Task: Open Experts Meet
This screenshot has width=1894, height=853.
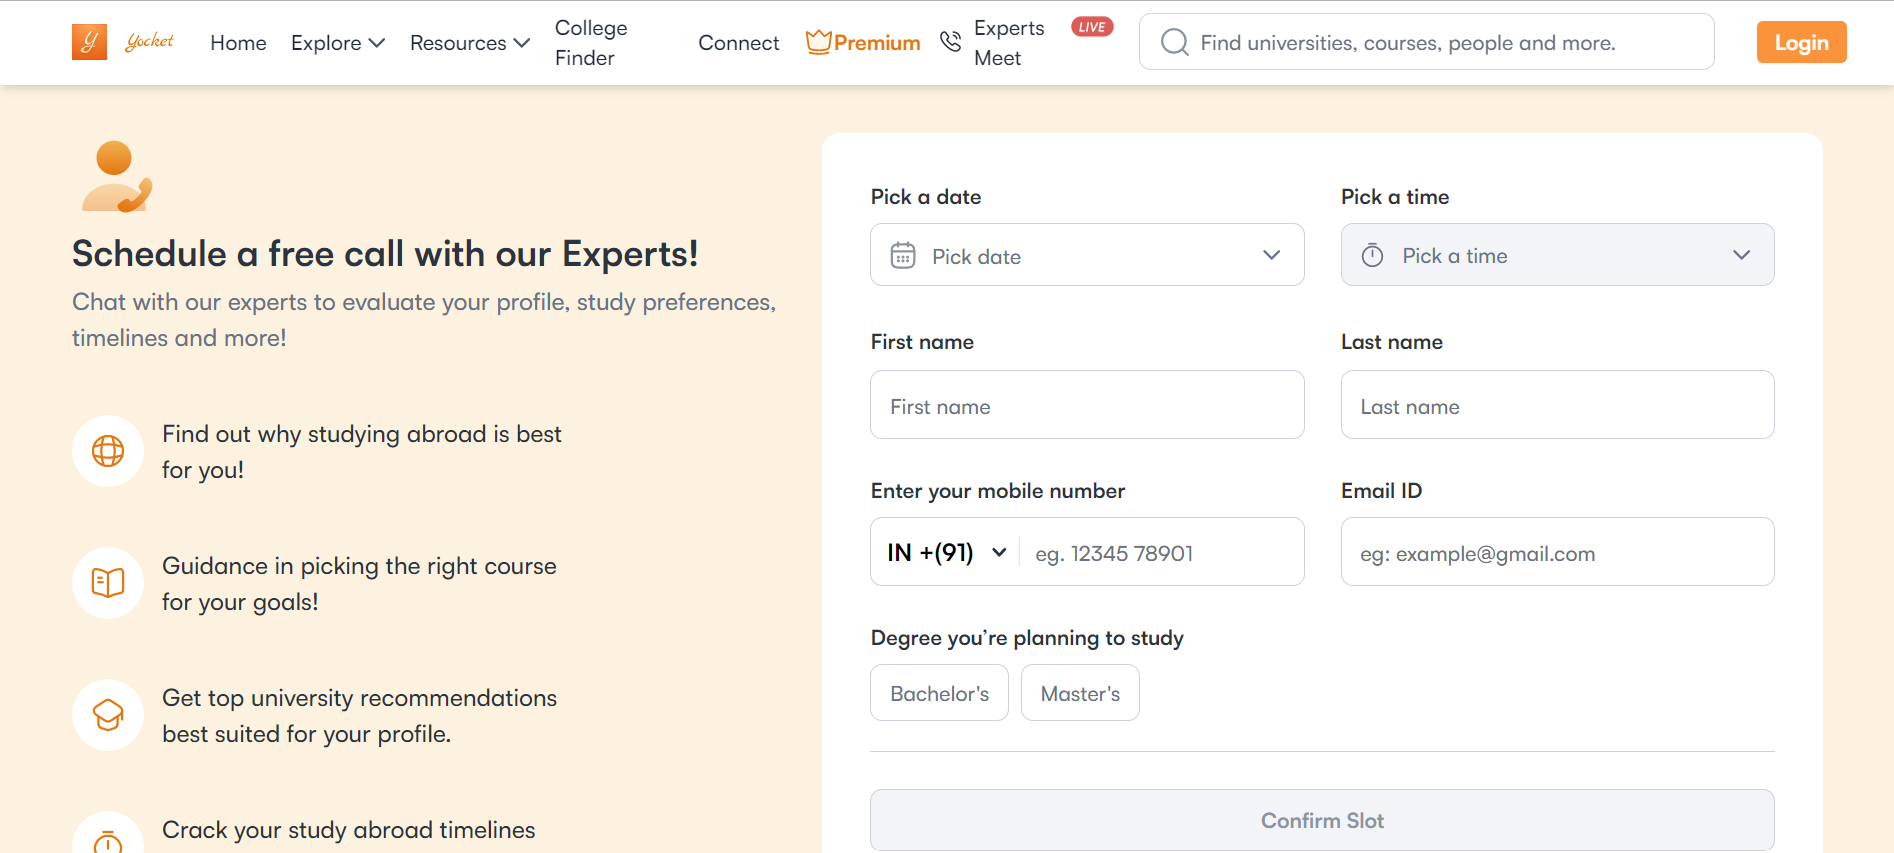Action: [1009, 43]
